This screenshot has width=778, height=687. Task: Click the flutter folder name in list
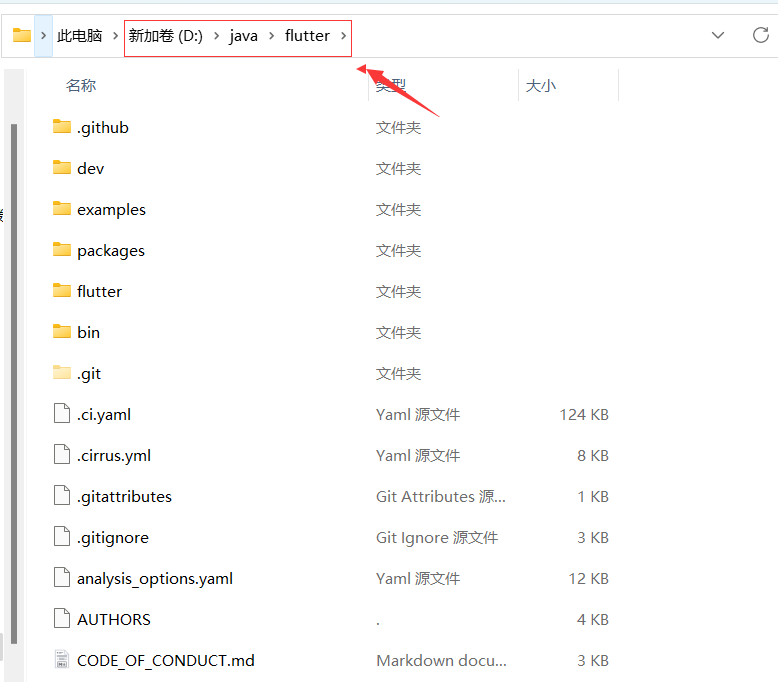(99, 292)
